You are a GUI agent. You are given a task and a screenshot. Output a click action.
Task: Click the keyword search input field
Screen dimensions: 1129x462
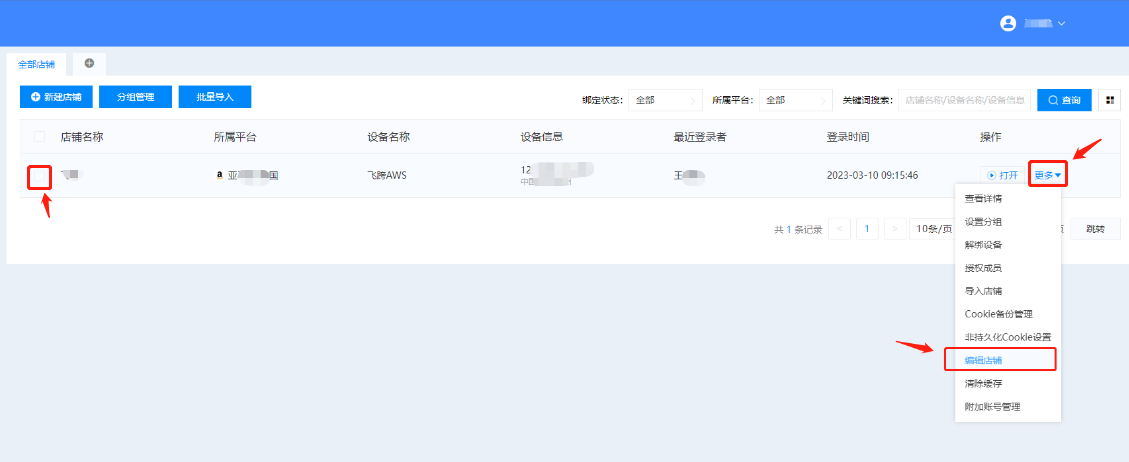[964, 100]
